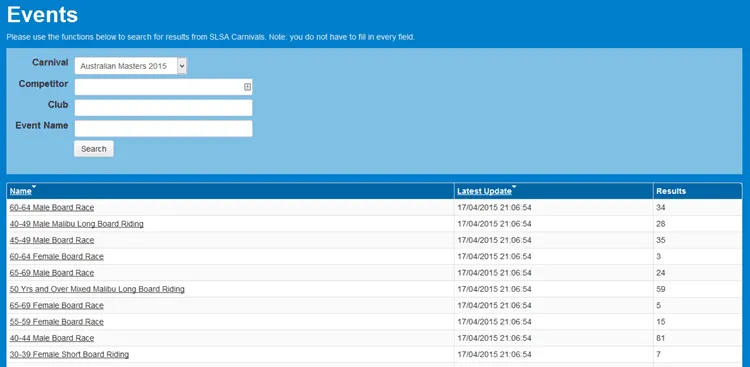
Task: Click the autofill icon in Competitor field
Action: 247,87
